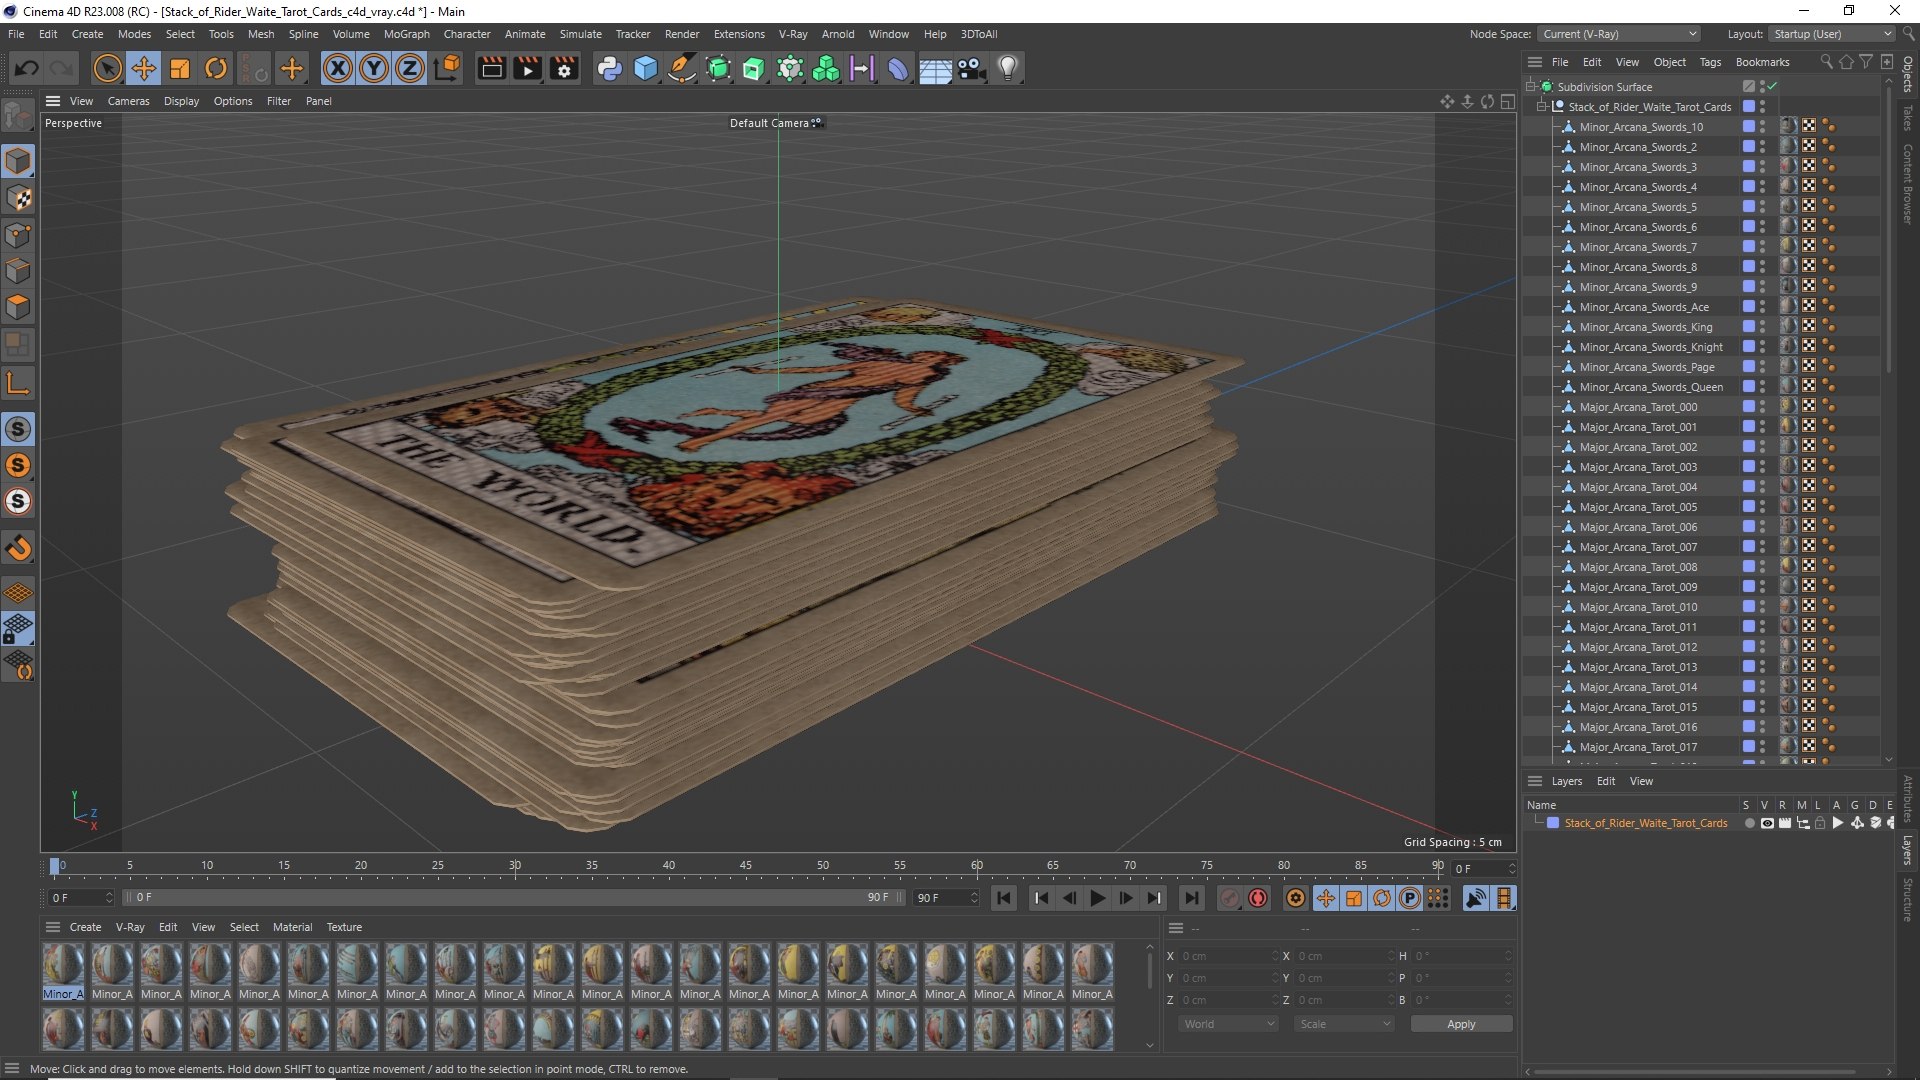Screen dimensions: 1920x1080
Task: Toggle the Y axis lock
Action: click(x=374, y=68)
